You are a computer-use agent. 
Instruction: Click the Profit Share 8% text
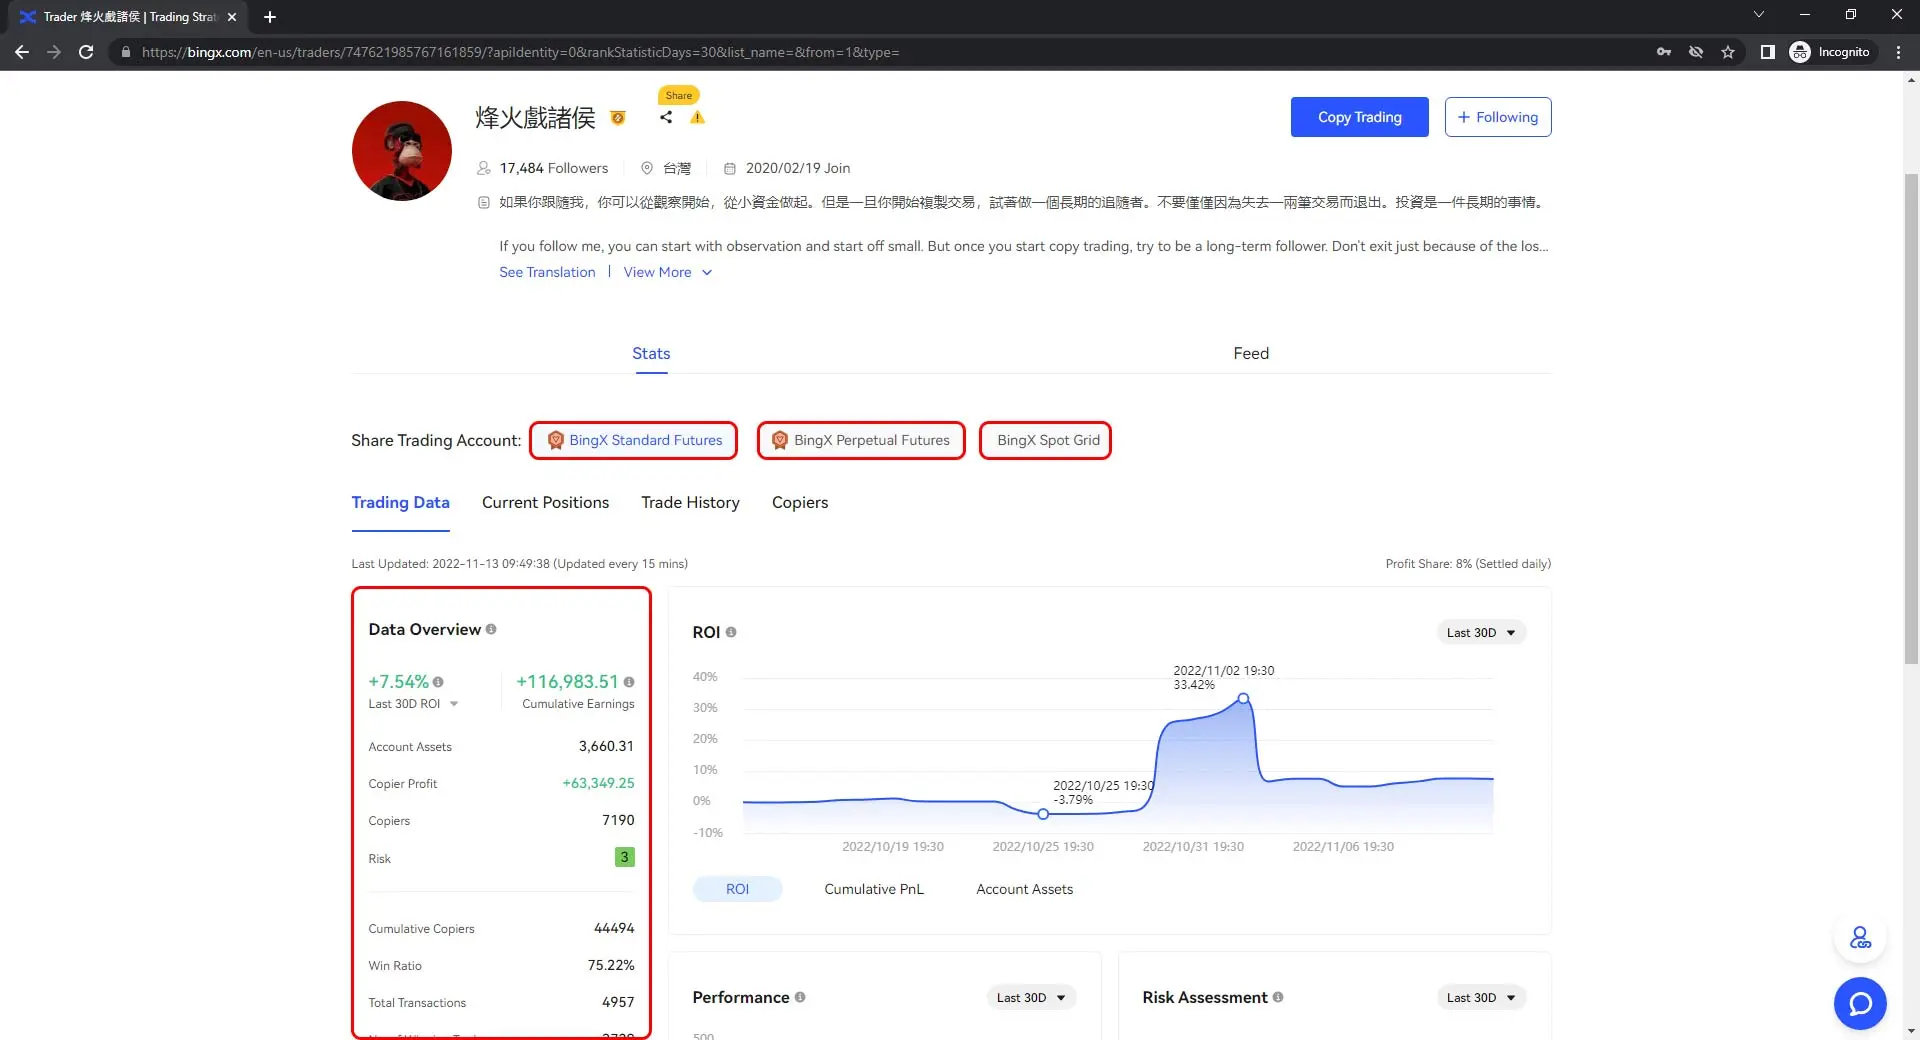pyautogui.click(x=1468, y=564)
